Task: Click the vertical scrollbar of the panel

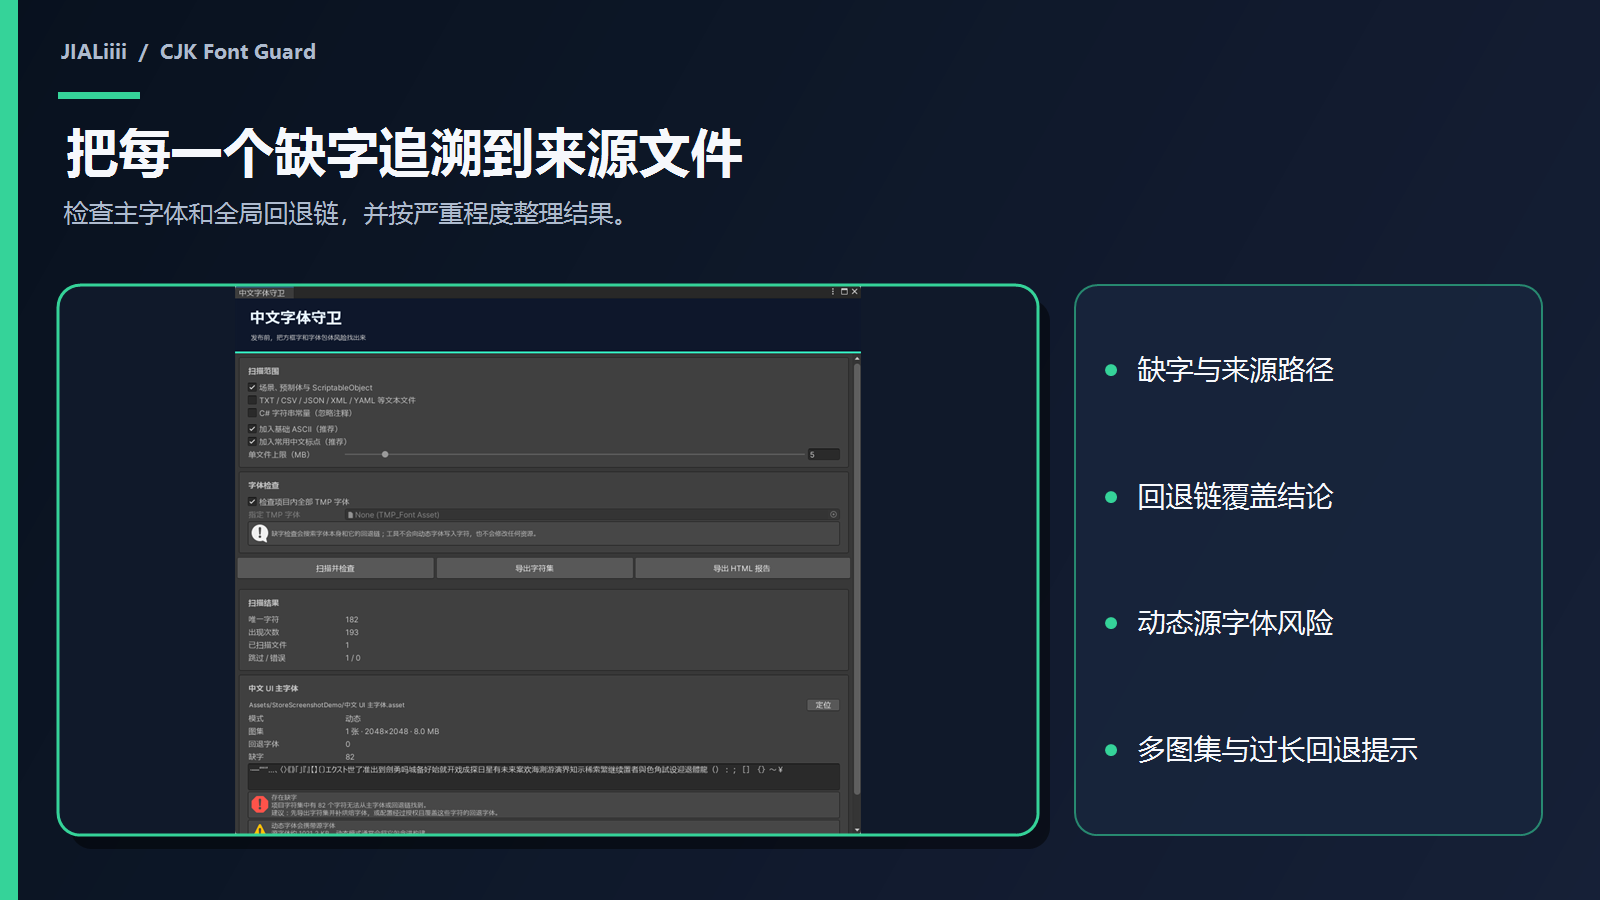Action: click(x=857, y=578)
